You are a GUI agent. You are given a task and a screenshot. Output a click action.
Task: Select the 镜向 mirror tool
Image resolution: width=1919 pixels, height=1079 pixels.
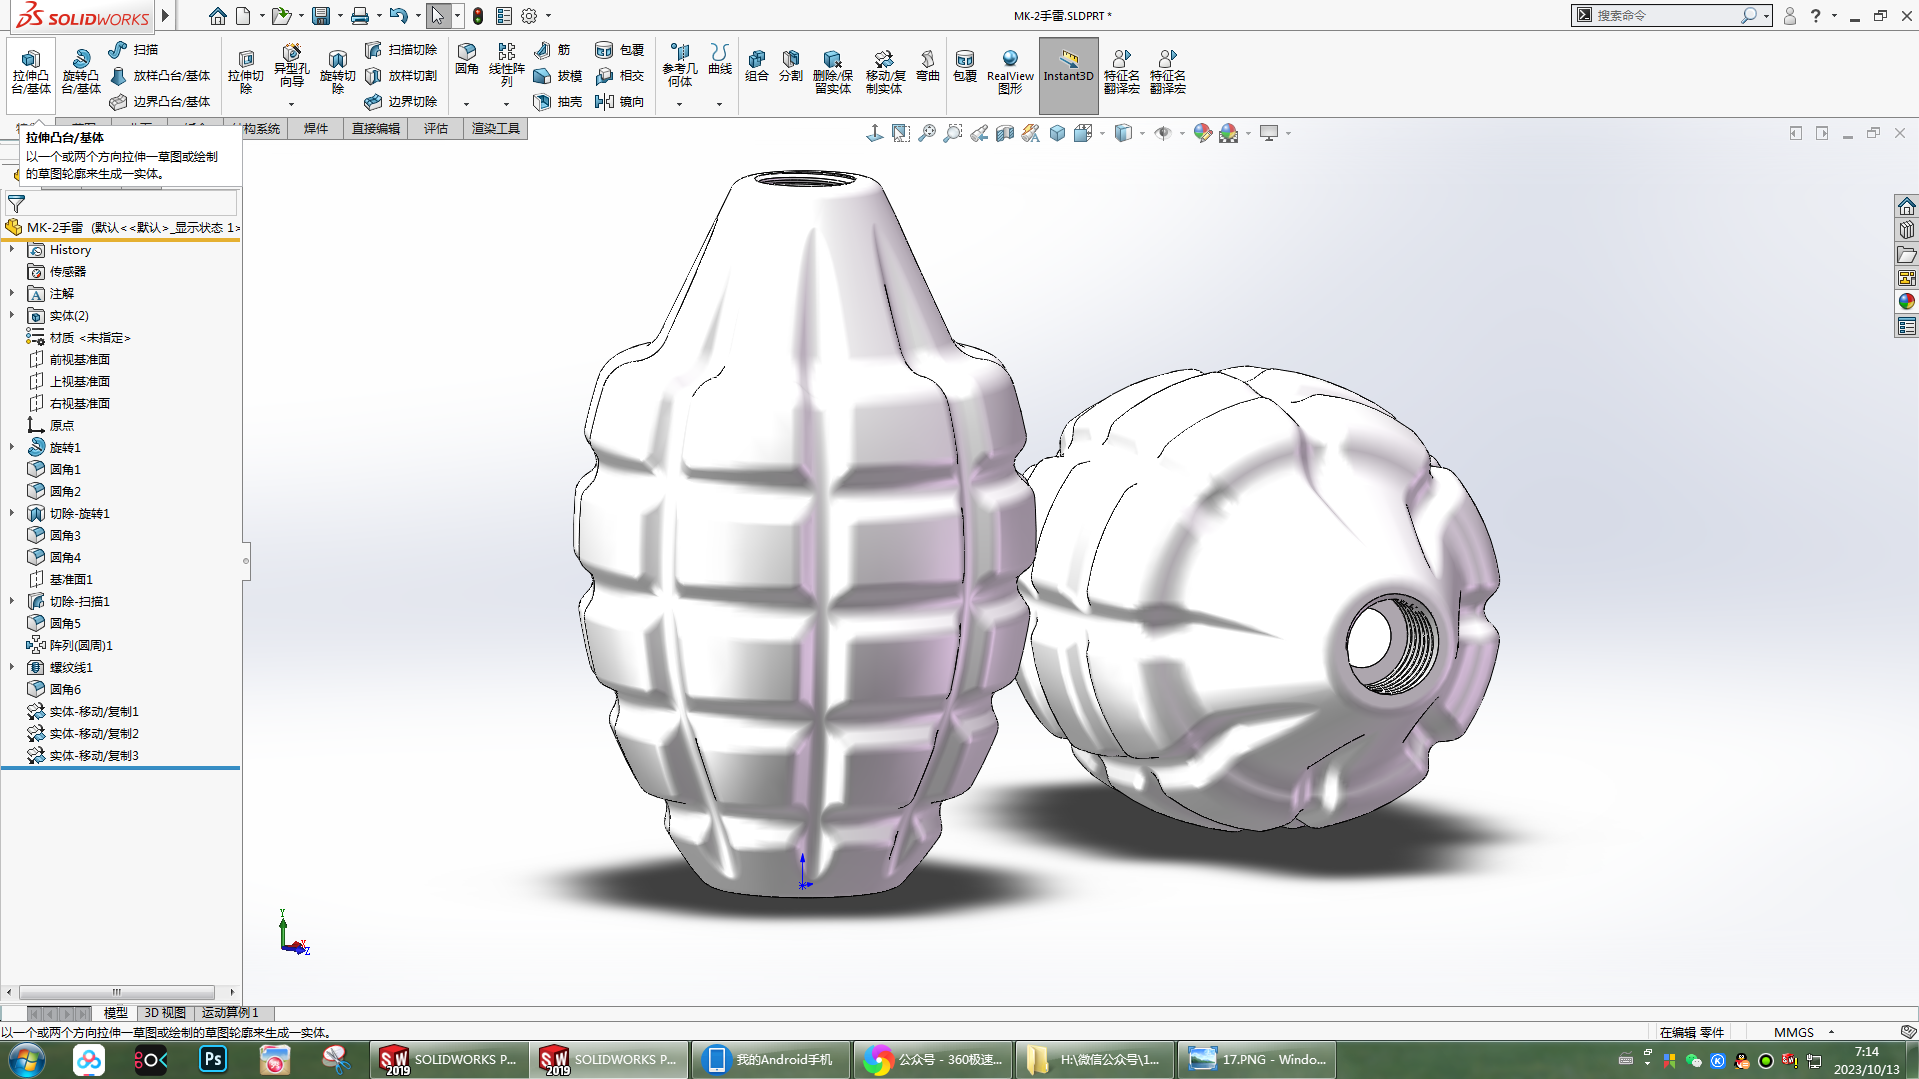[x=620, y=101]
